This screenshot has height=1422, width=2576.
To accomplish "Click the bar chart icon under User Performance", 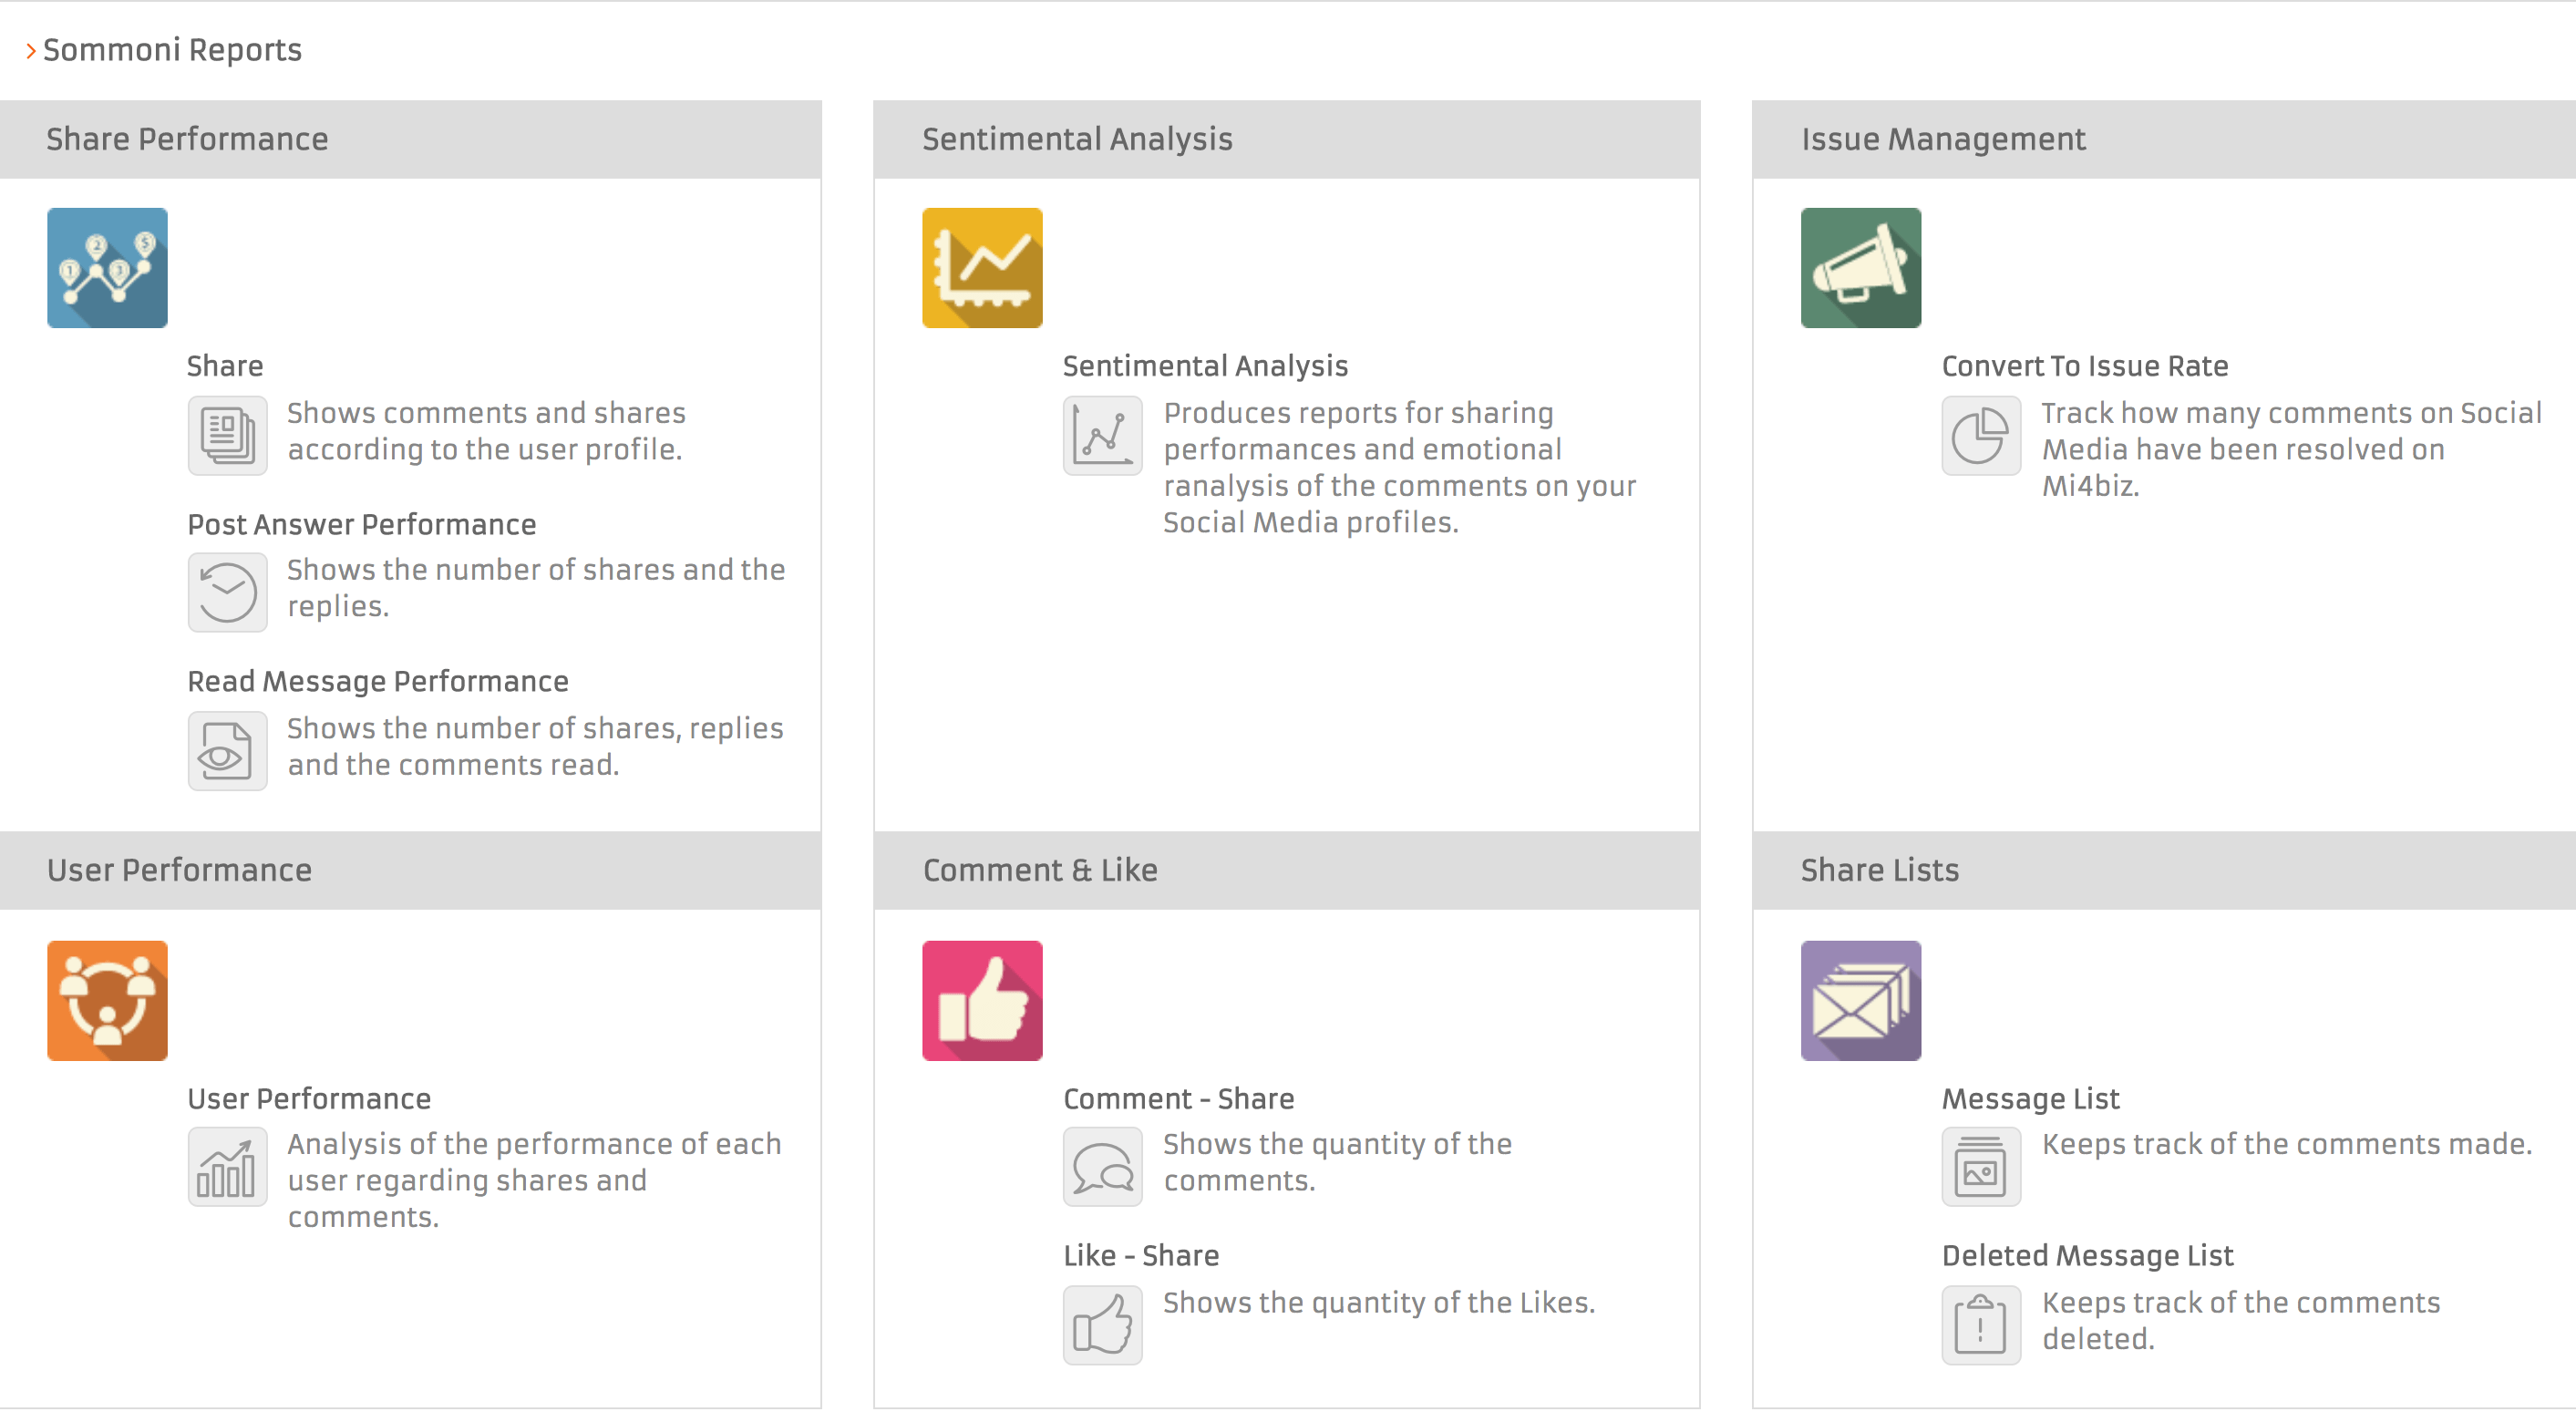I will [227, 1167].
